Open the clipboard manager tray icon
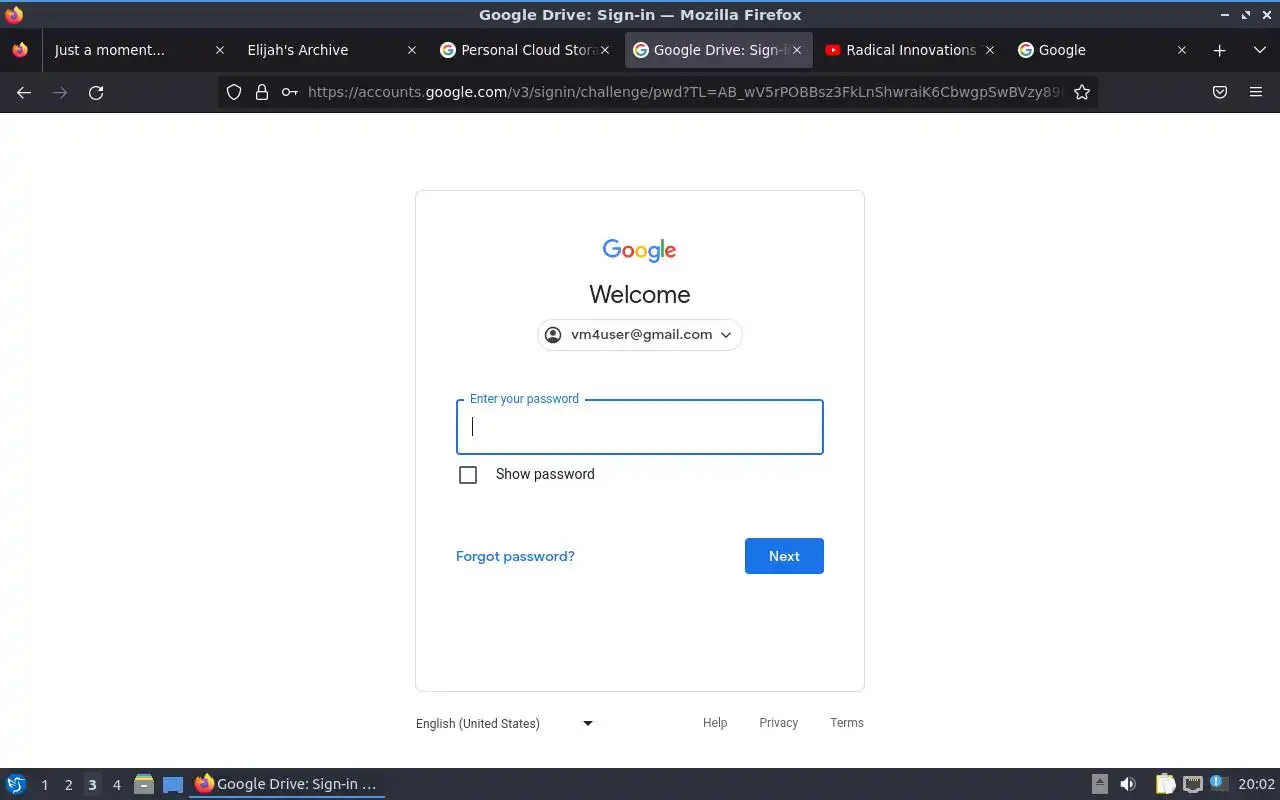Viewport: 1280px width, 800px height. coord(1166,784)
